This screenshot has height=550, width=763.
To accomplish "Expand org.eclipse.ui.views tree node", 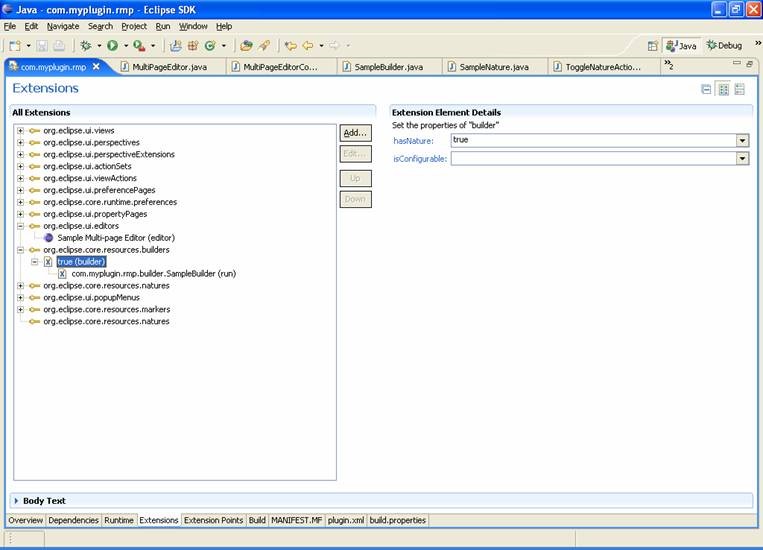I will point(20,130).
